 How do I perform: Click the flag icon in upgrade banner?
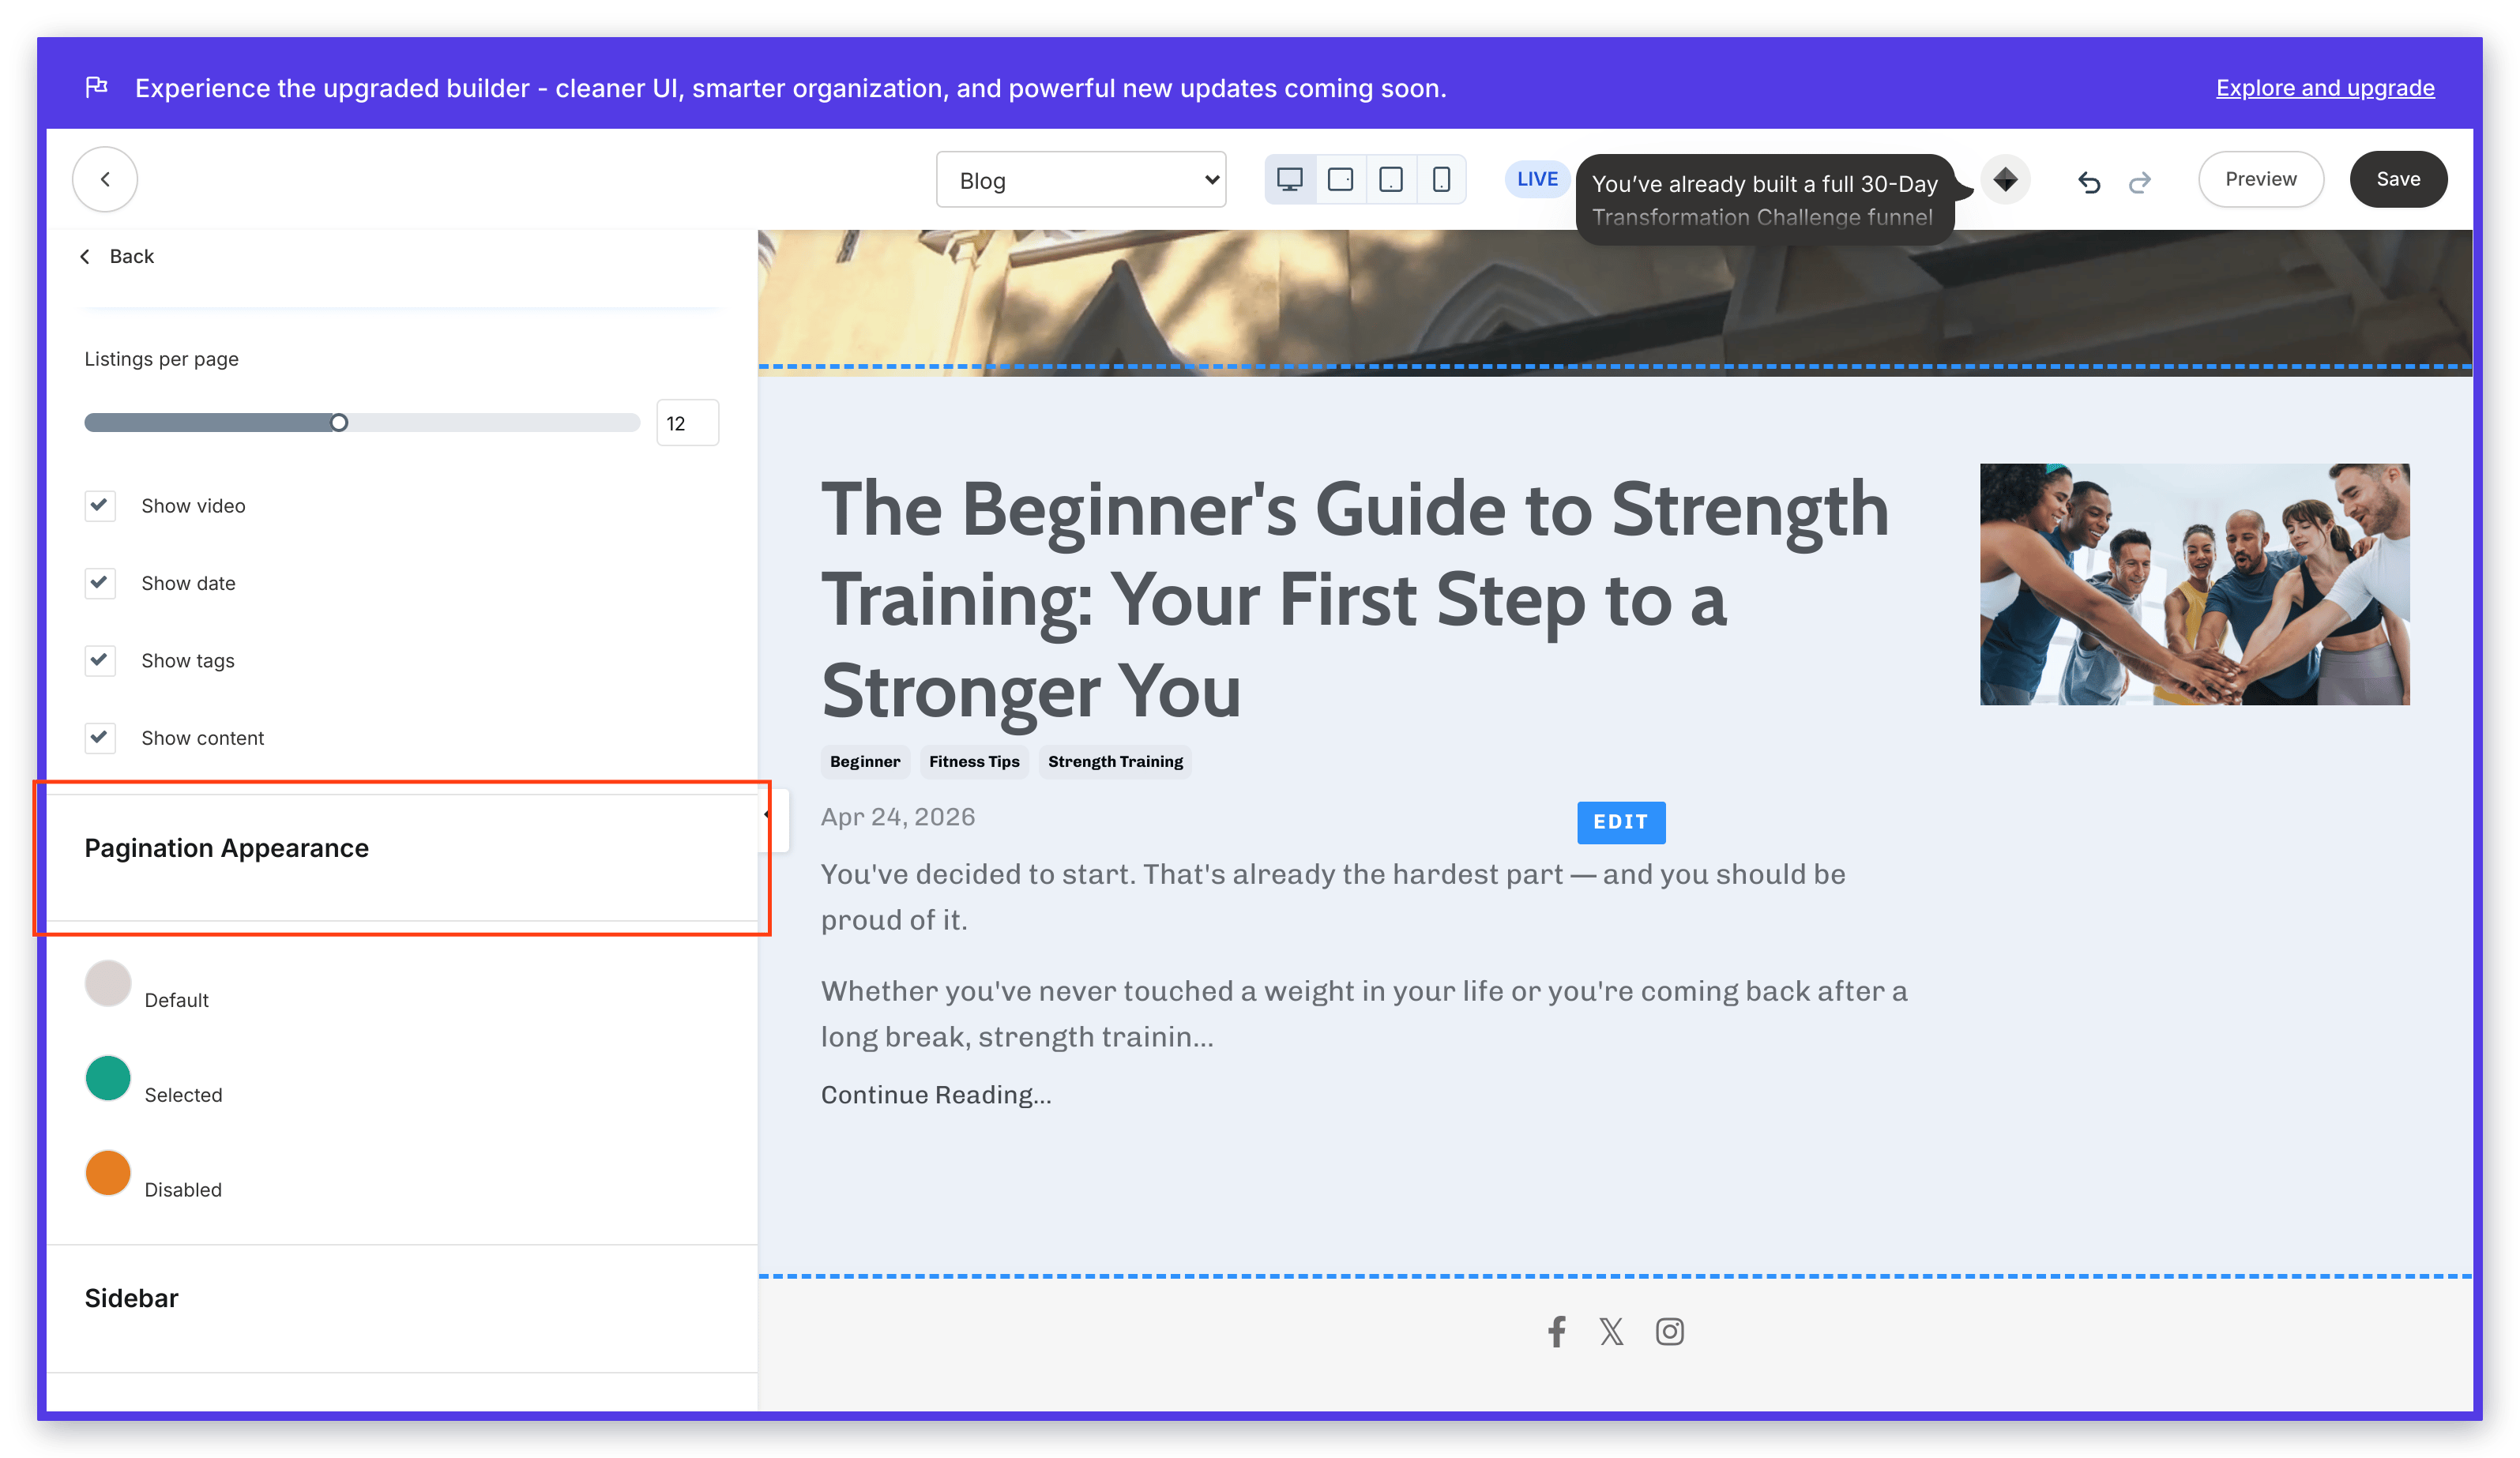pyautogui.click(x=96, y=87)
